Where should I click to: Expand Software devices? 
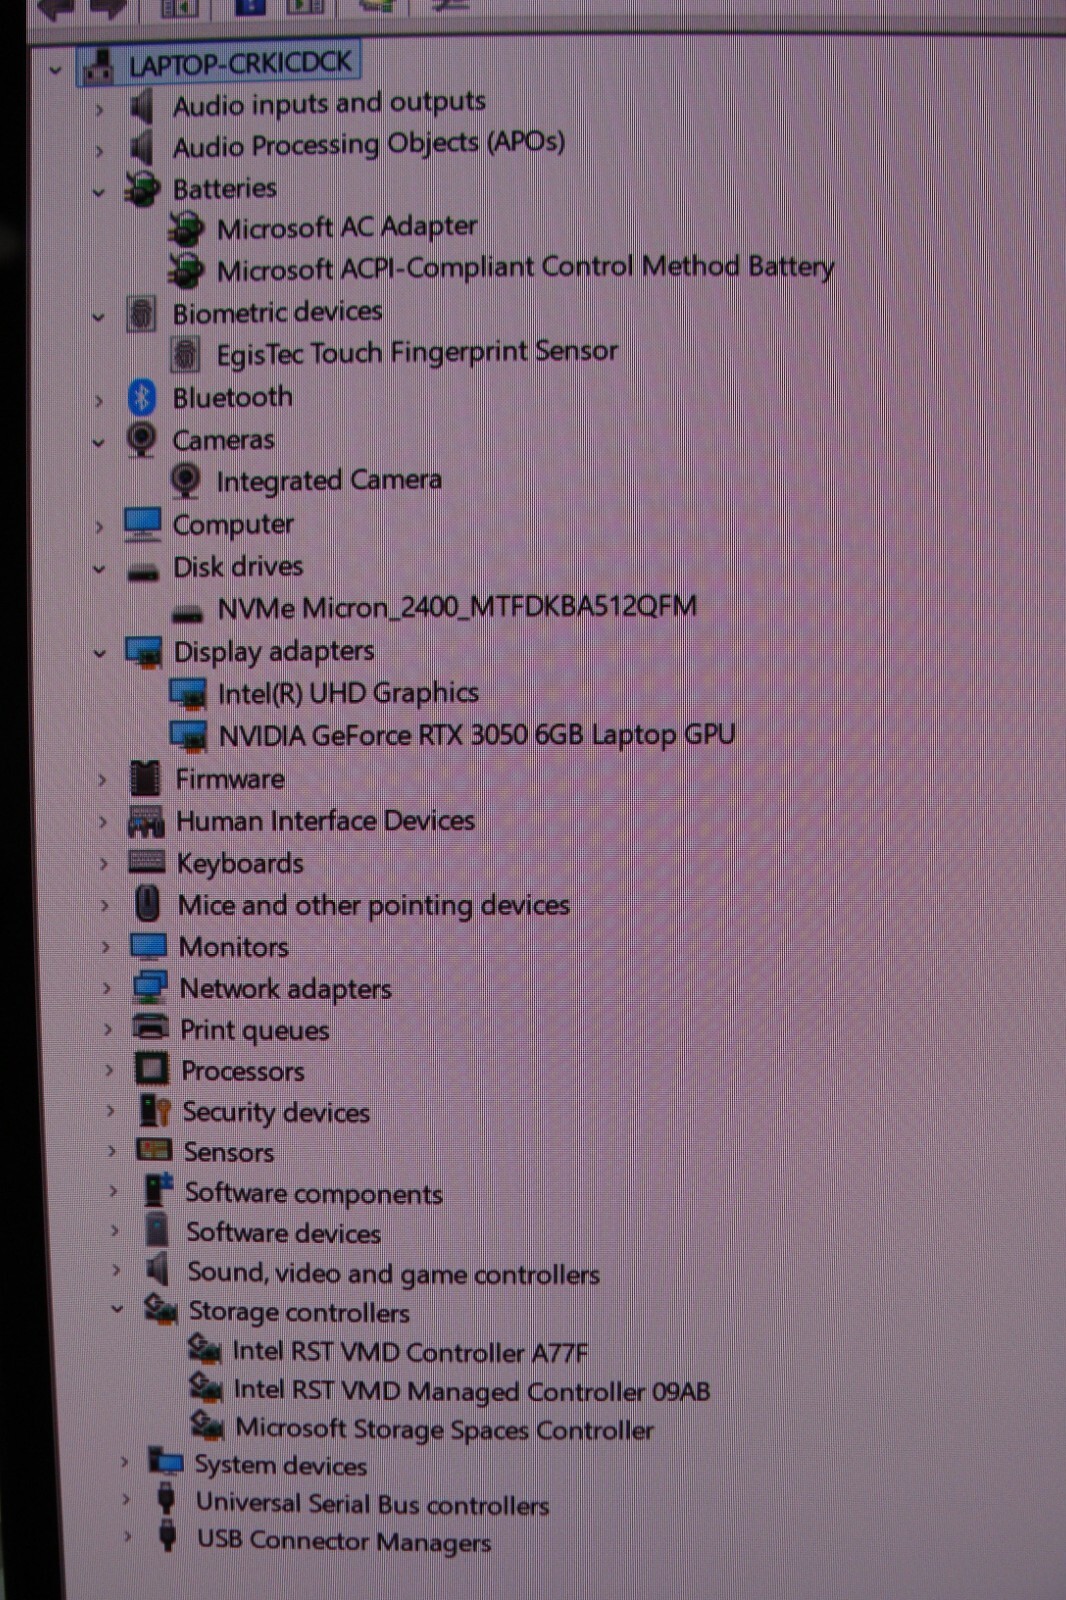point(115,1233)
